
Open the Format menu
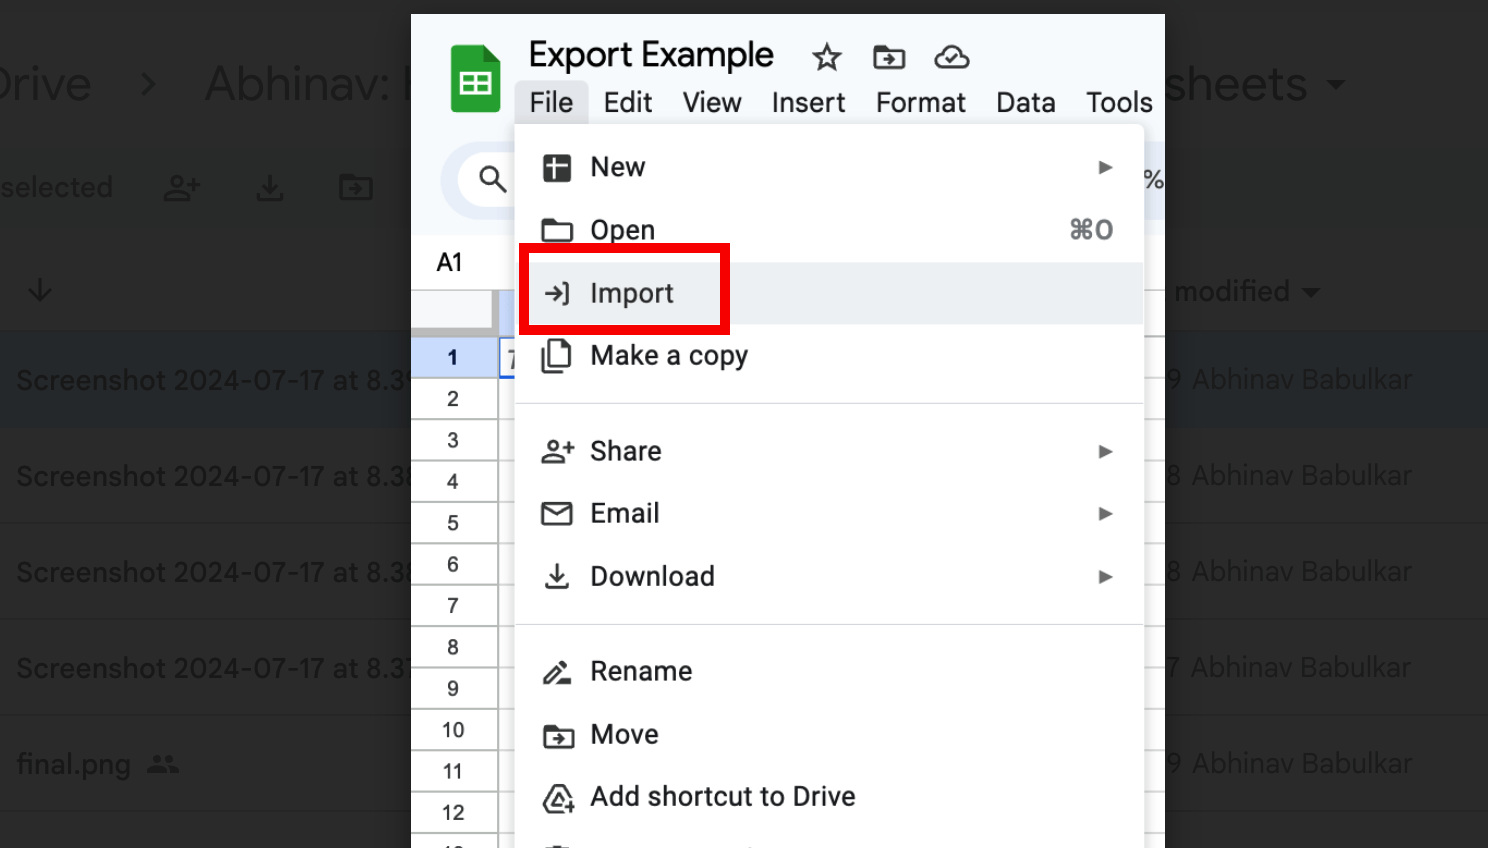point(920,102)
